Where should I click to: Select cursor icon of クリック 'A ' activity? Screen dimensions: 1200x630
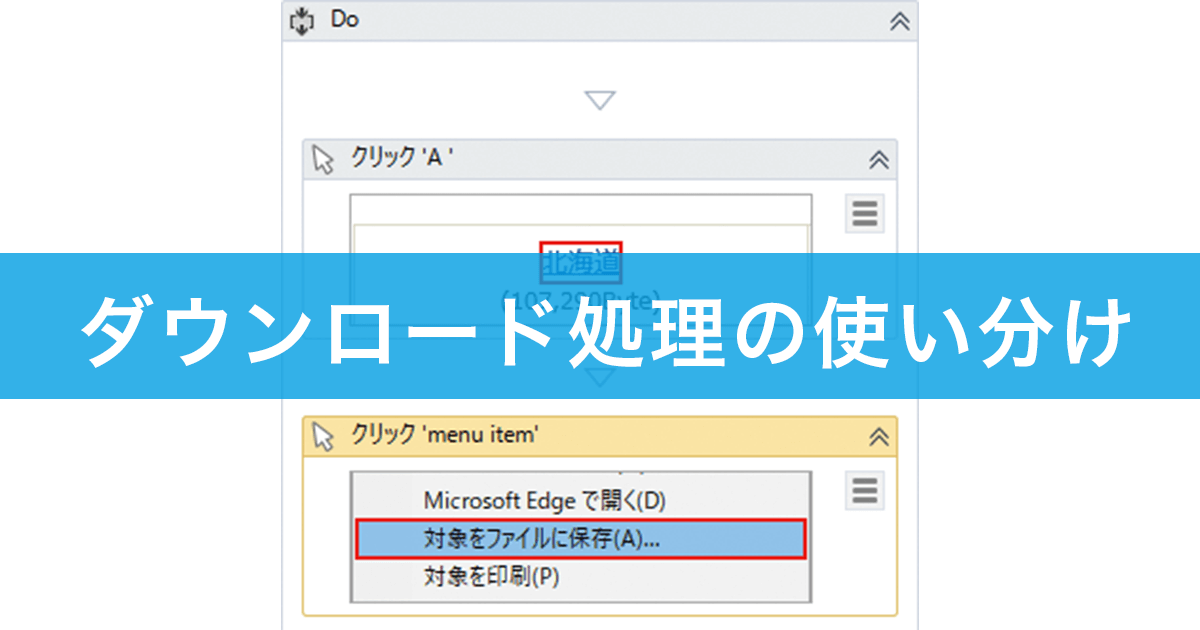(x=323, y=159)
